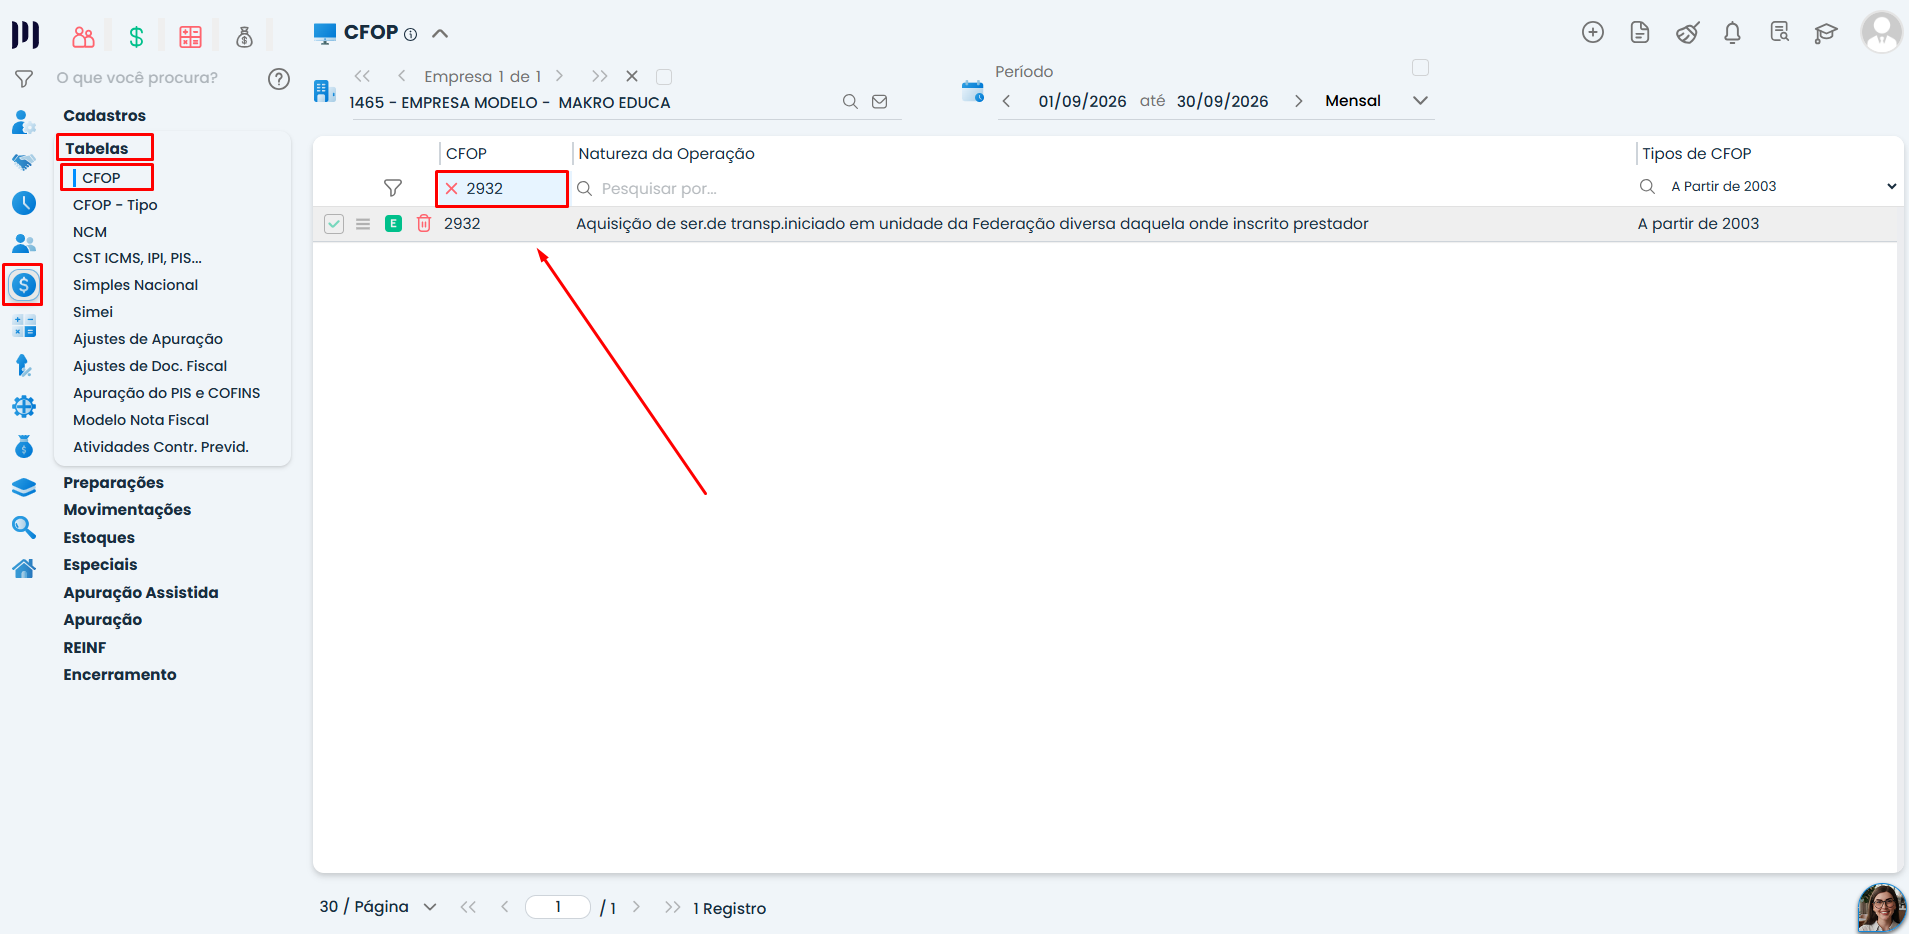Open the money bag module in top bar

(x=244, y=38)
